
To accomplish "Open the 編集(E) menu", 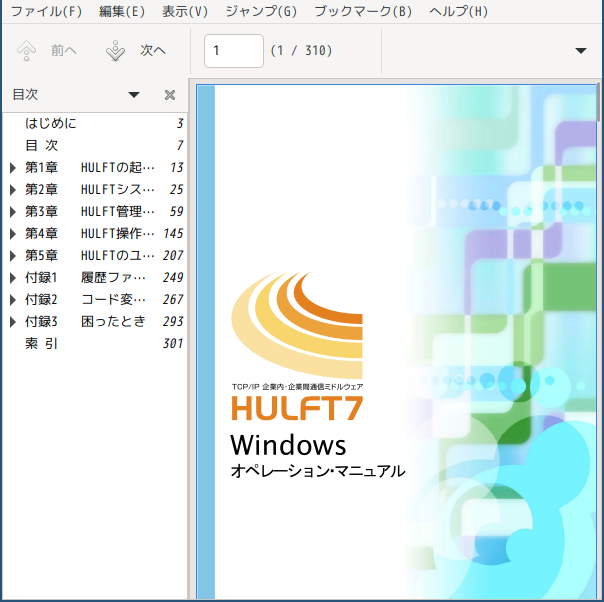I will pyautogui.click(x=122, y=12).
